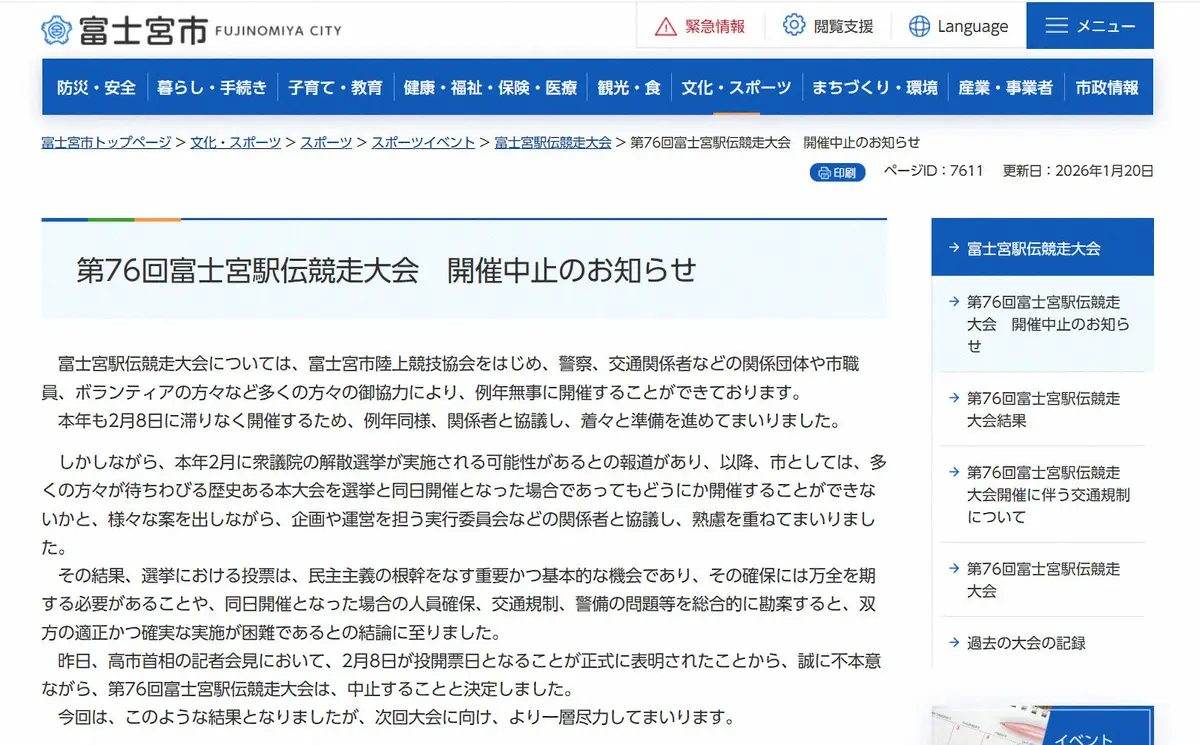Click the スポーツイベント breadcrumb link
1200x745 pixels.
pyautogui.click(x=423, y=142)
